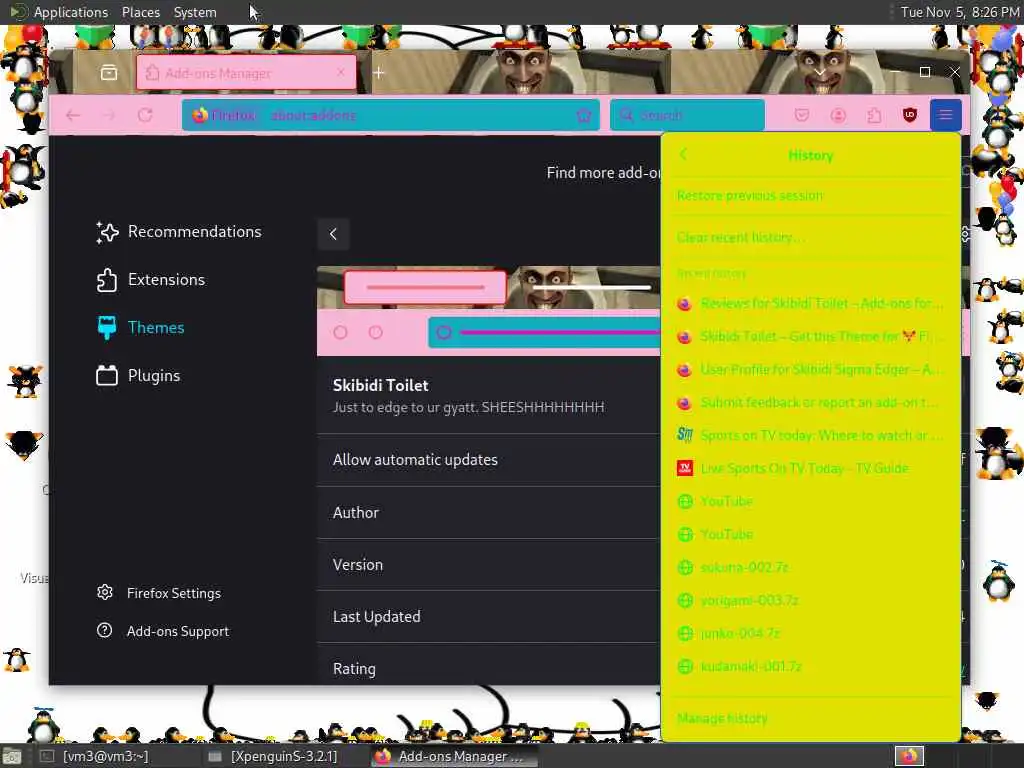Click the Skibidi Toilet theme preview
Viewport: 1024px width, 768px height.
(488, 311)
